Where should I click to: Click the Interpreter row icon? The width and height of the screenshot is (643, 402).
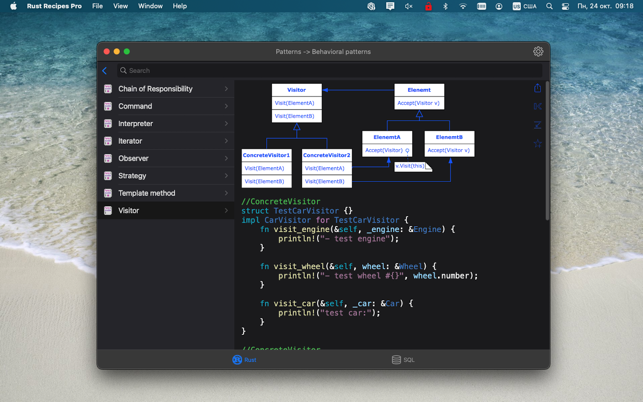(x=108, y=123)
